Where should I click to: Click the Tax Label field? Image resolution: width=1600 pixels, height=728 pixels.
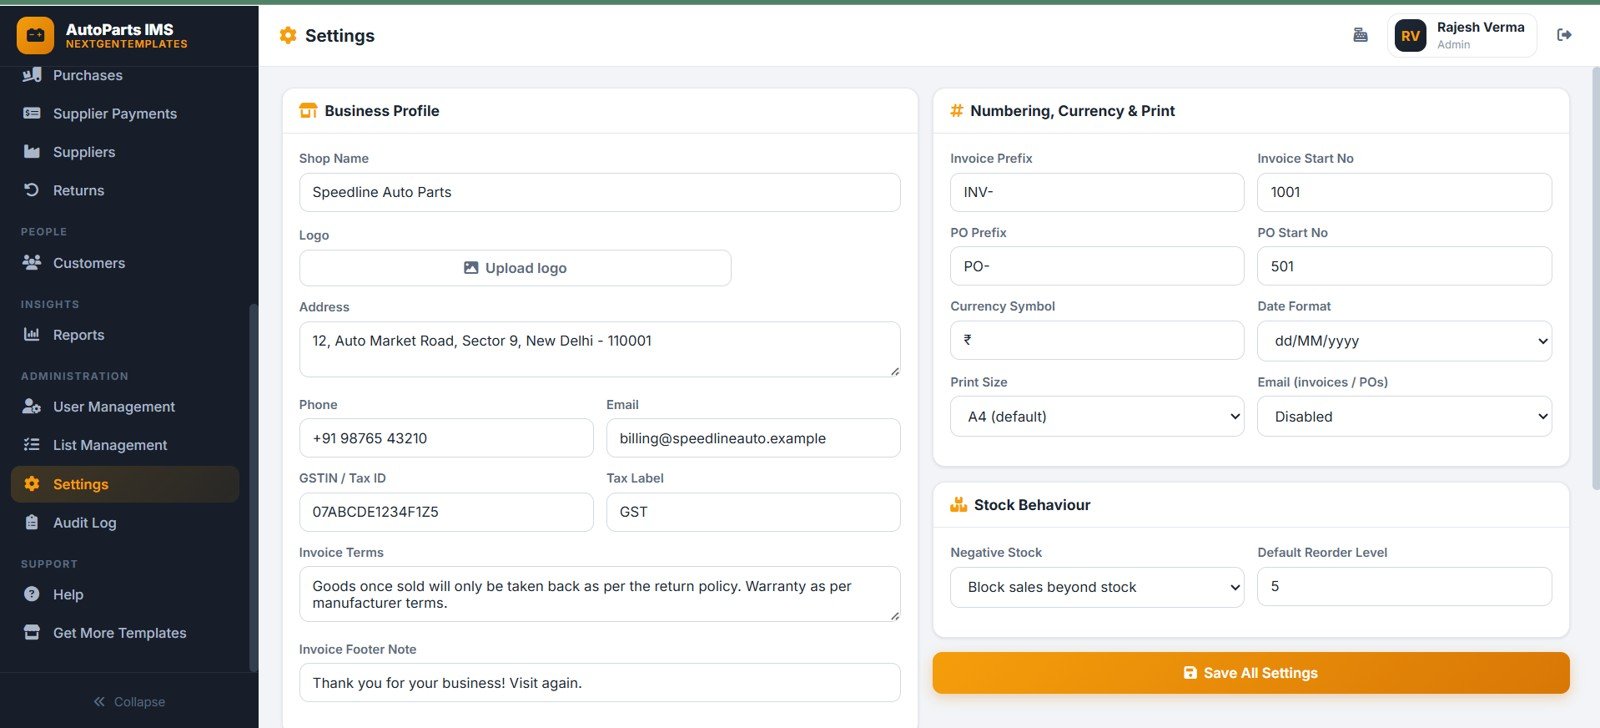(x=753, y=512)
